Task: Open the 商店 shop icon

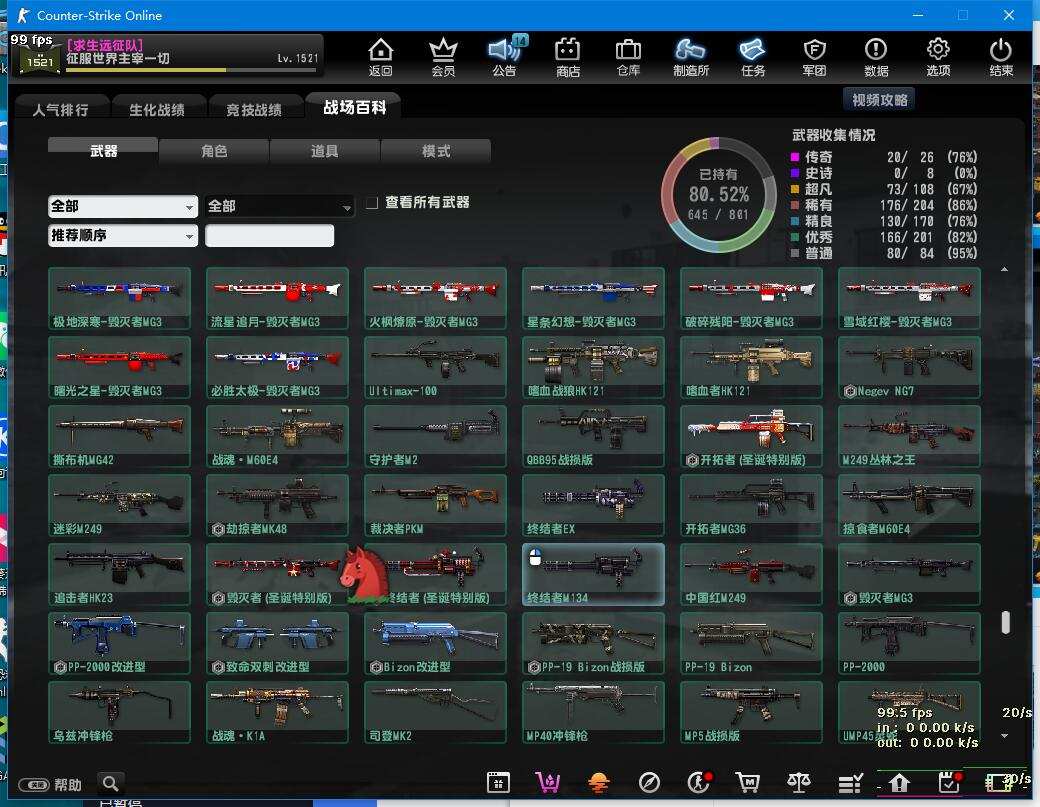Action: click(568, 56)
